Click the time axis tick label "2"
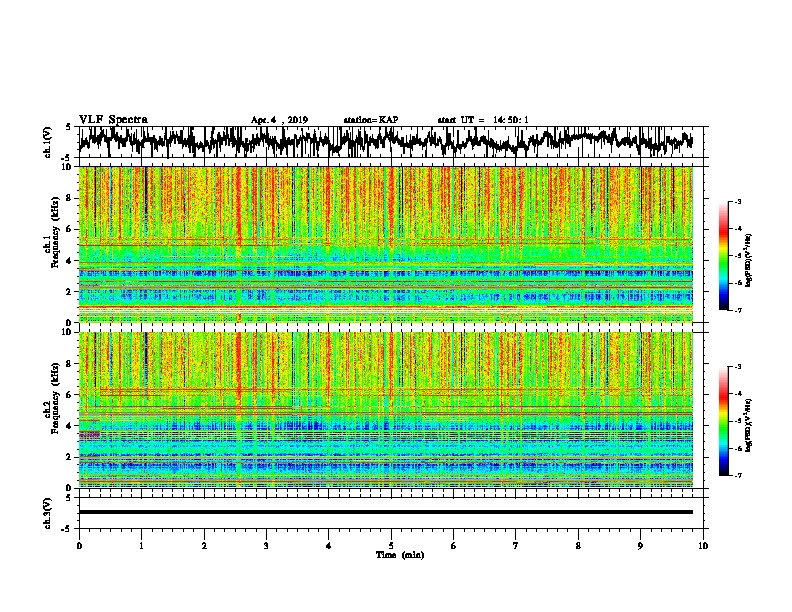This screenshot has height=612, width=792. (x=204, y=546)
